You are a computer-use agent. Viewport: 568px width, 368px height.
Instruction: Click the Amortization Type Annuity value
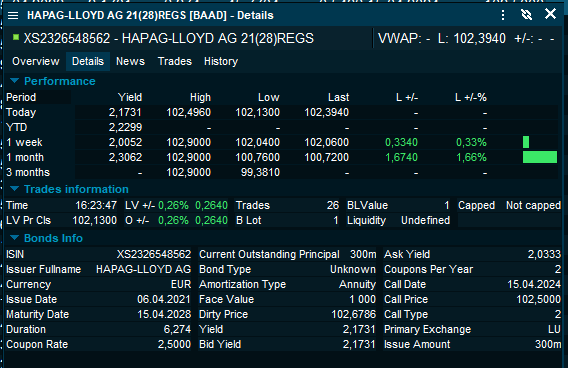[x=357, y=284]
